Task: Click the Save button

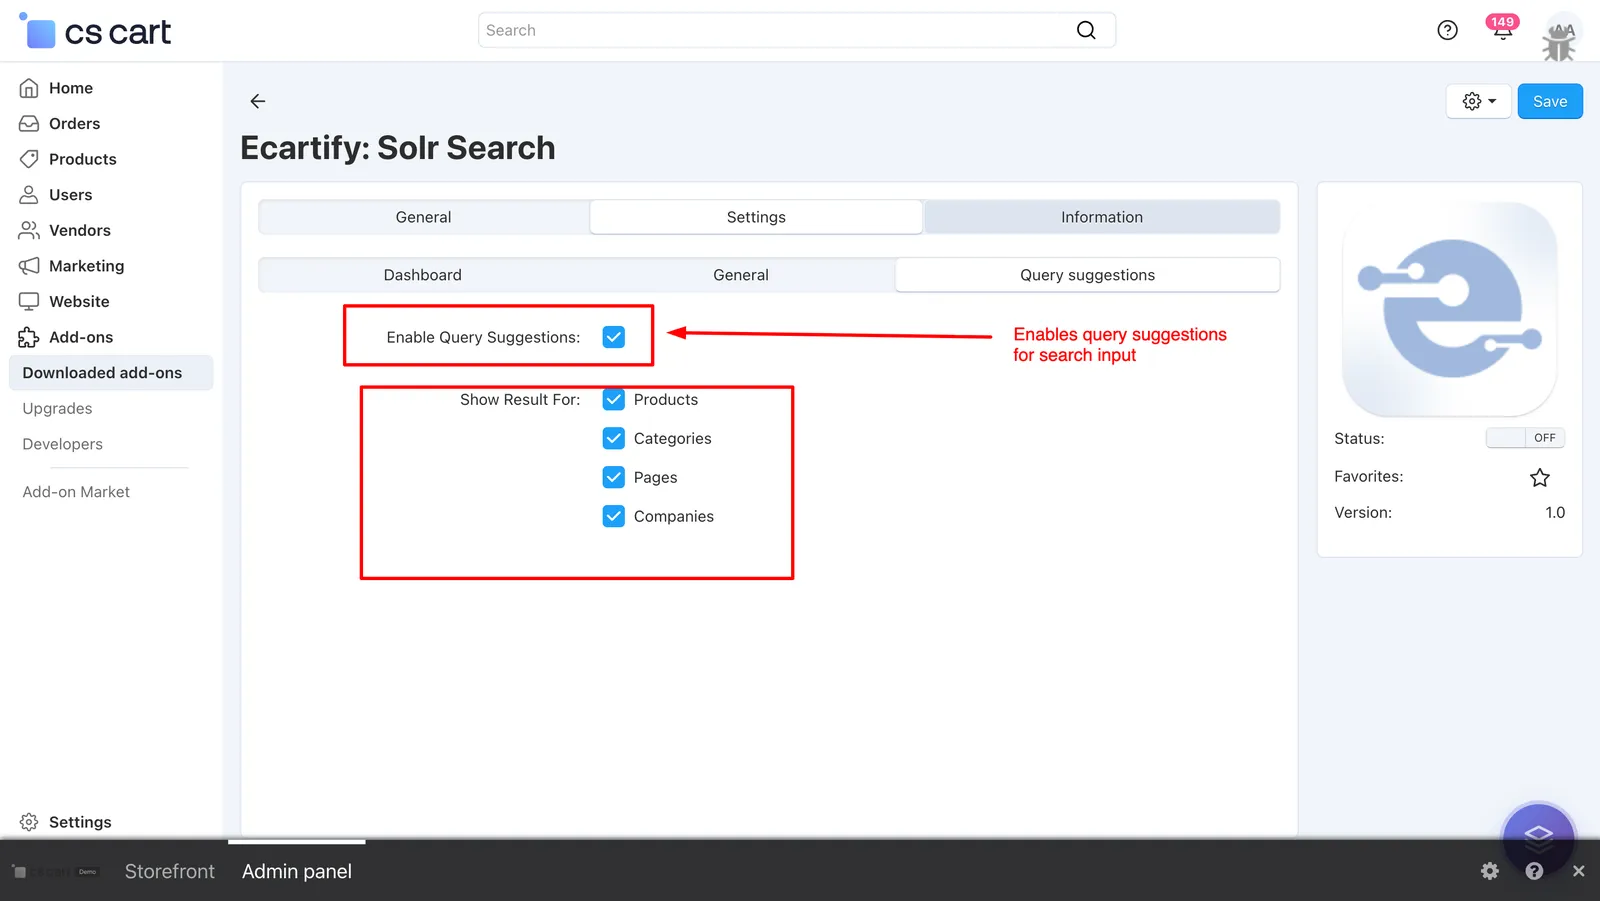Action: pos(1550,101)
